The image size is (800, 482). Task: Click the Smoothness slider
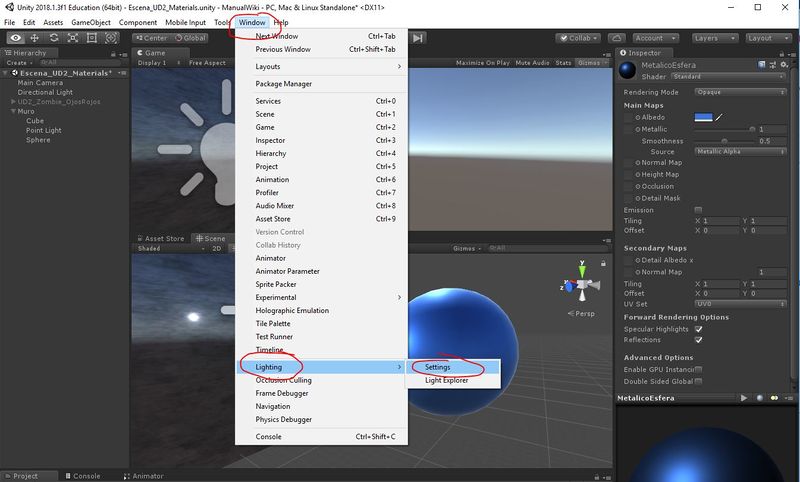725,141
